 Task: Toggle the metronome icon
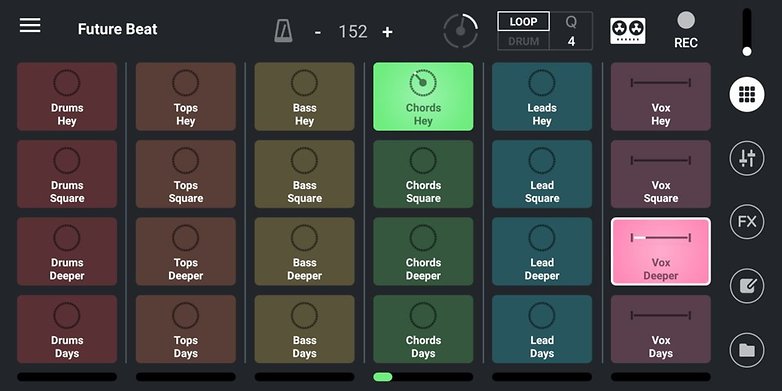[283, 31]
